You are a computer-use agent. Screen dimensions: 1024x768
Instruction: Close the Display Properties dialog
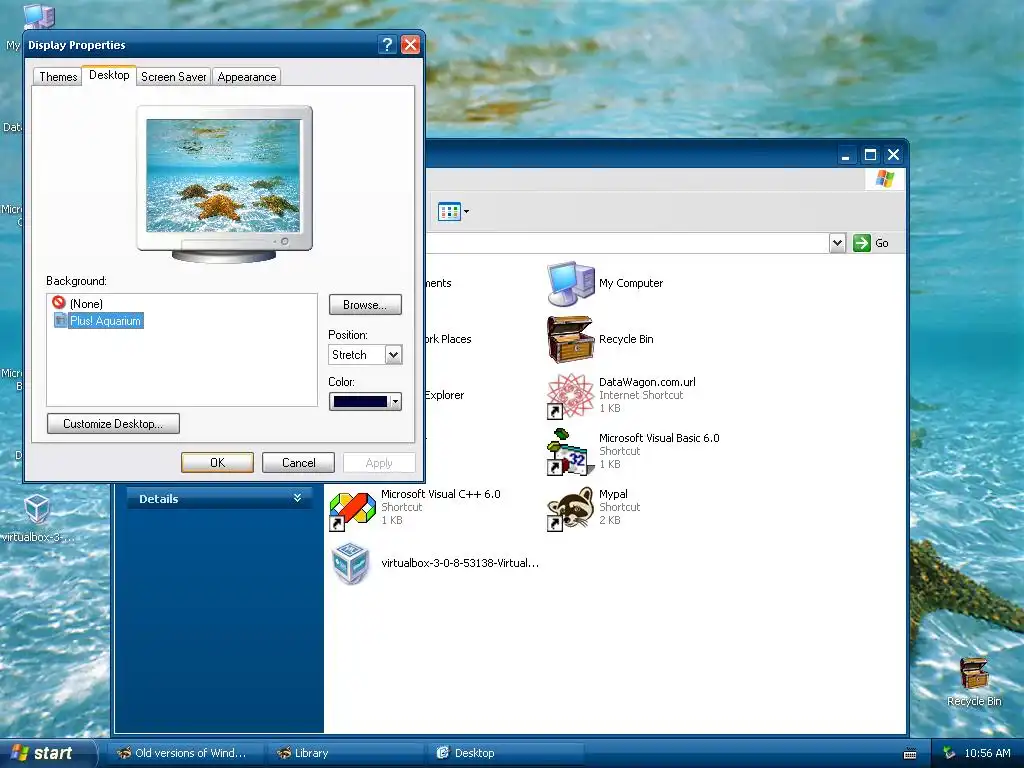tap(410, 44)
